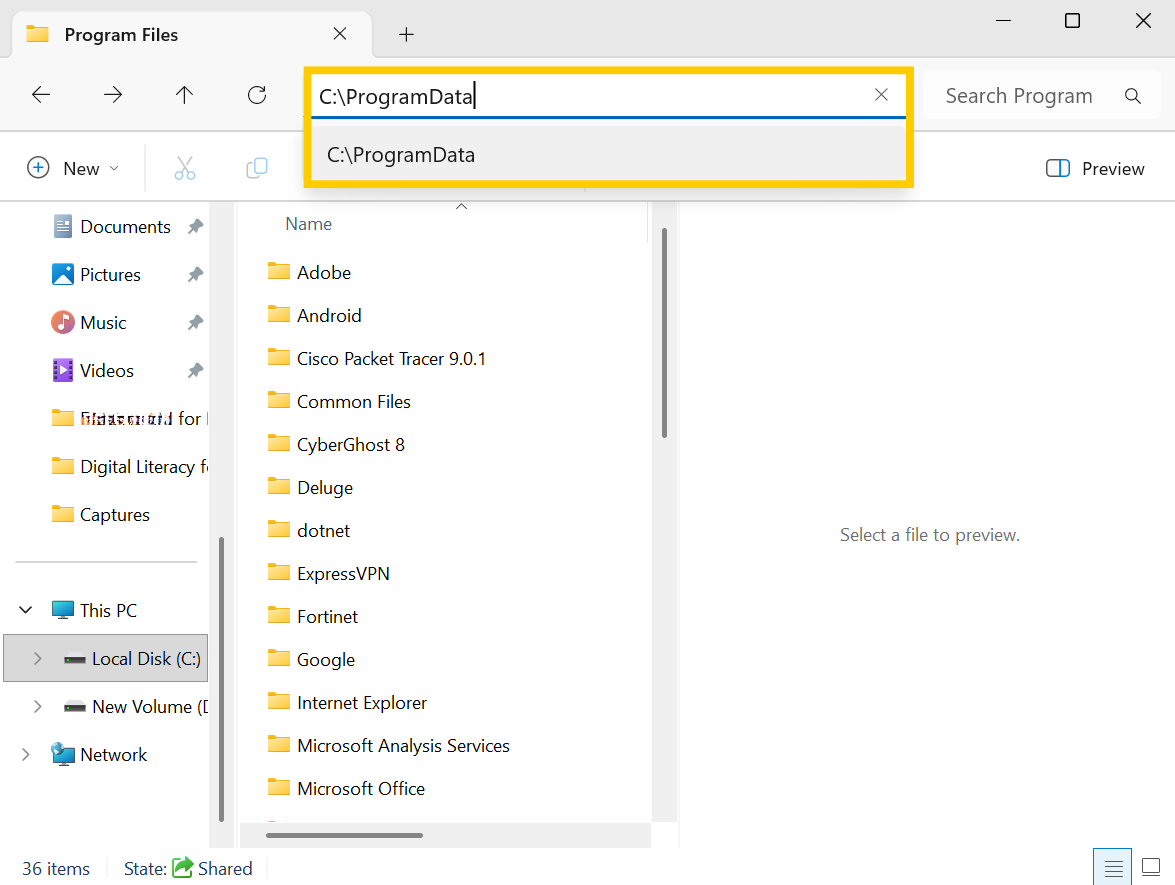Screen dimensions: 1175x885
Task: Unpin Documents via its pin icon
Action: pos(195,226)
